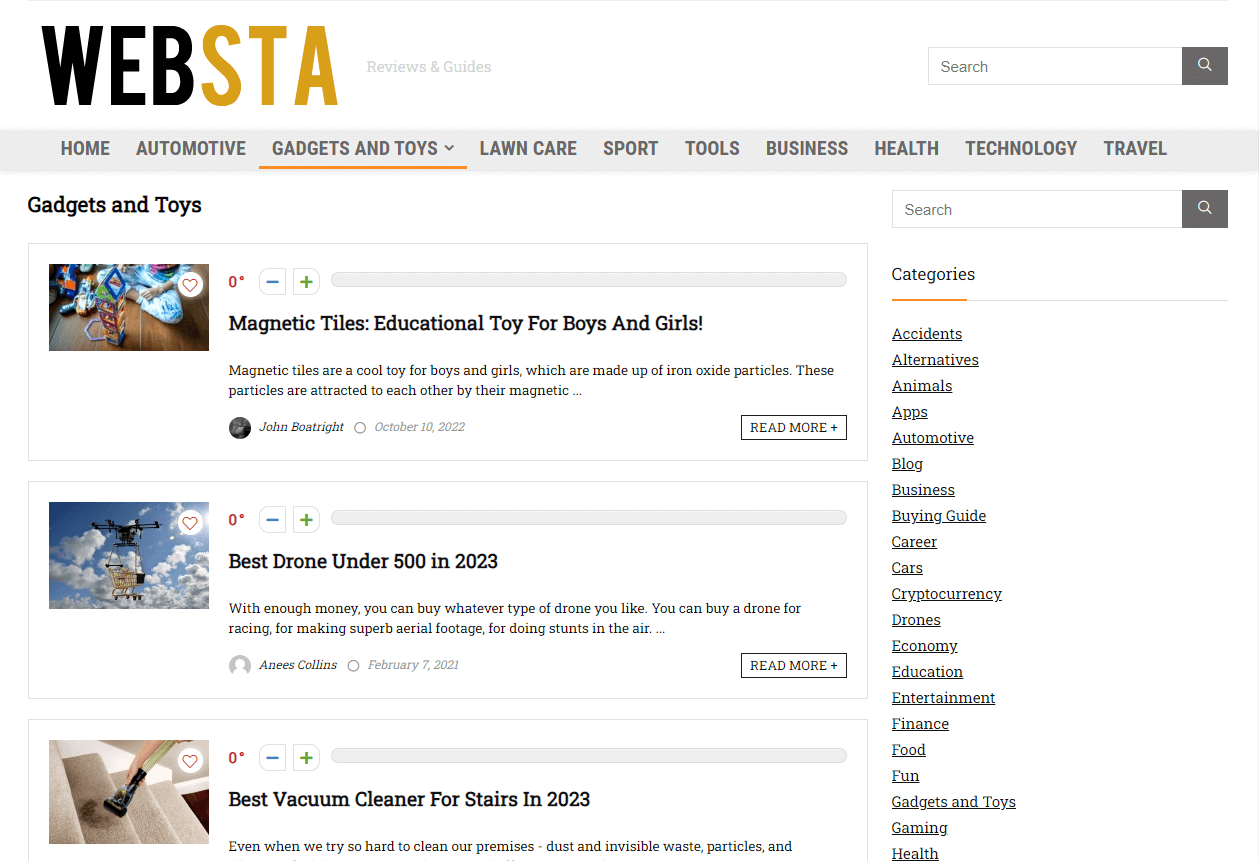Image resolution: width=1259 pixels, height=861 pixels.
Task: Click the sidebar search magnifier button
Action: point(1204,209)
